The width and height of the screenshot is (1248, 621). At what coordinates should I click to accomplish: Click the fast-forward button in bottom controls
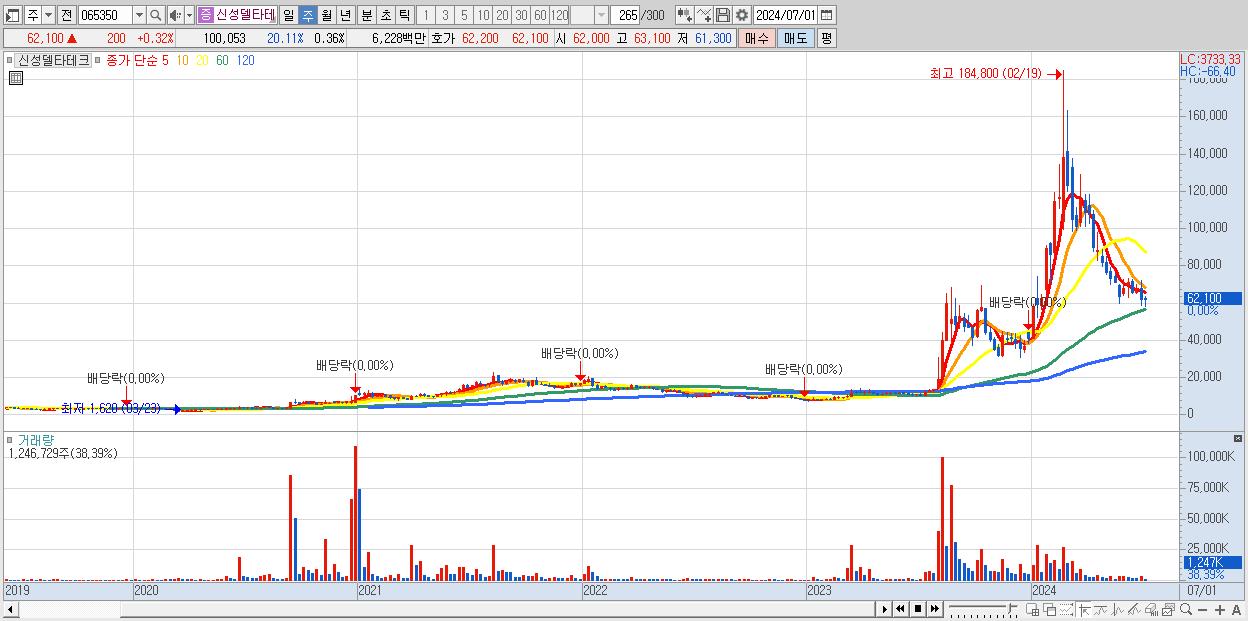934,609
